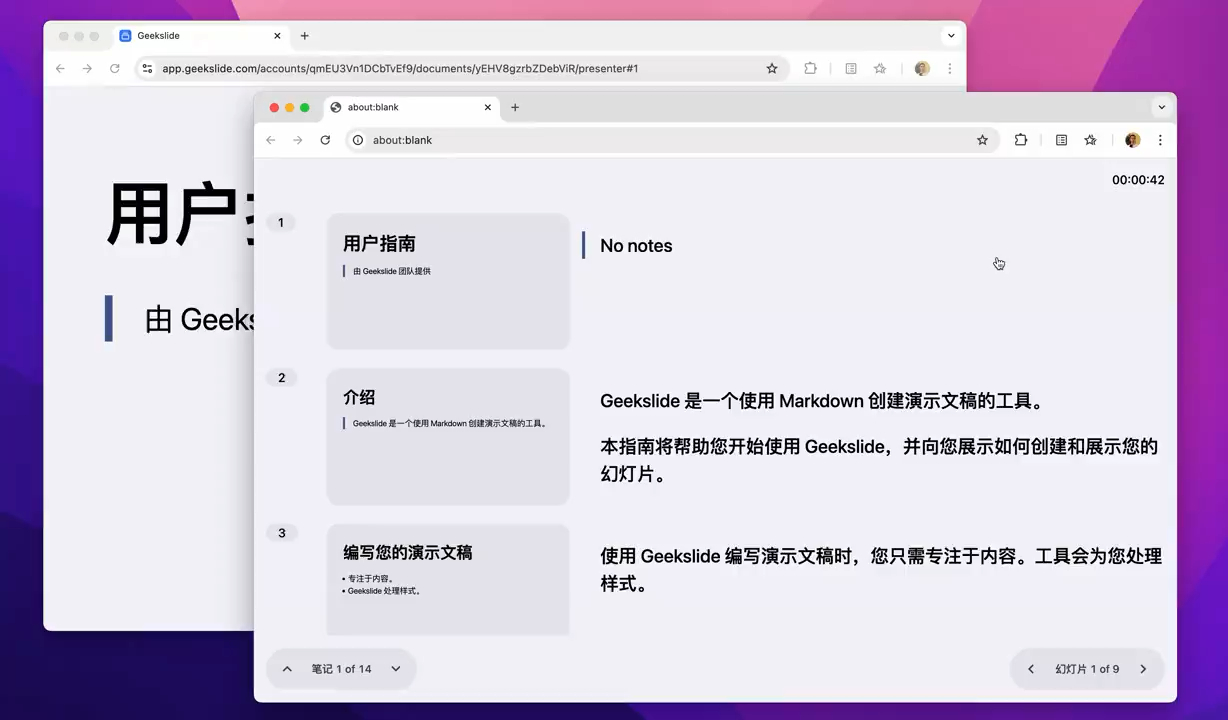Click note 'Geekslide 是一个使用 Markdown 创建演示文稿的工具'
The height and width of the screenshot is (720, 1228).
tap(822, 401)
